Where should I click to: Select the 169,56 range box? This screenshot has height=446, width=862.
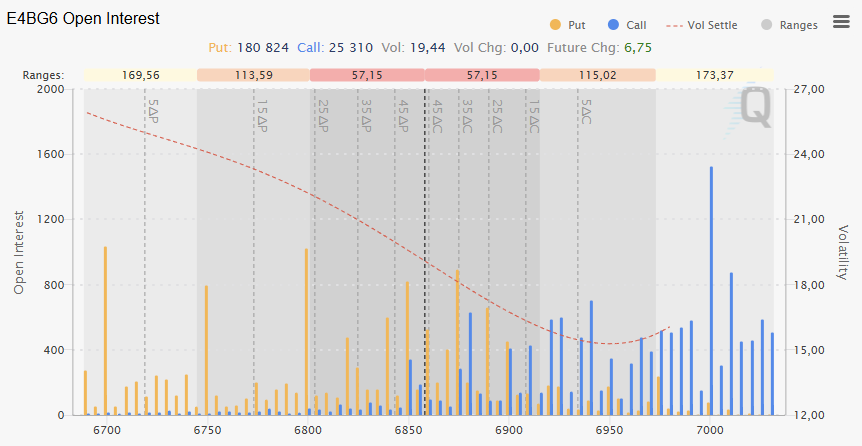tap(140, 75)
